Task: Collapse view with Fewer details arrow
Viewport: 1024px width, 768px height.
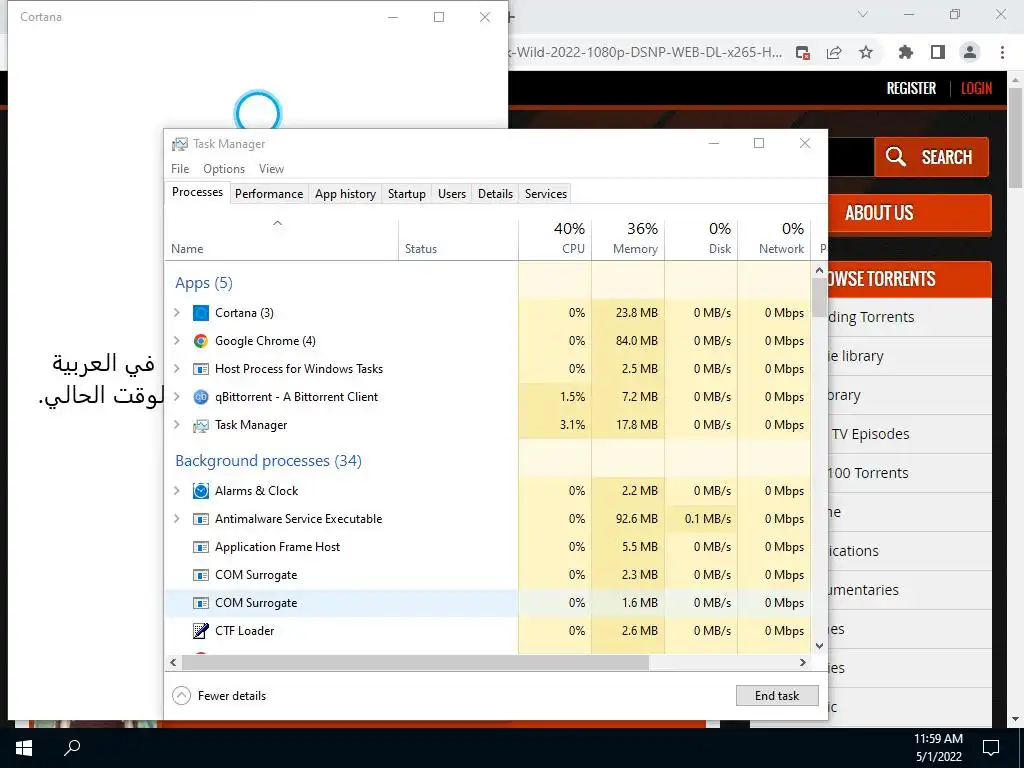Action: [182, 696]
